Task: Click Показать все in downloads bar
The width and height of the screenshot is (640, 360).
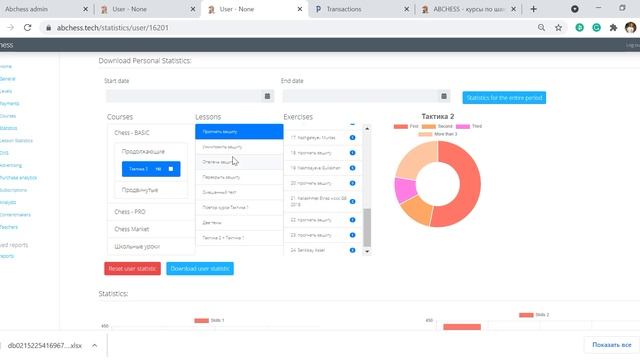Action: click(611, 345)
